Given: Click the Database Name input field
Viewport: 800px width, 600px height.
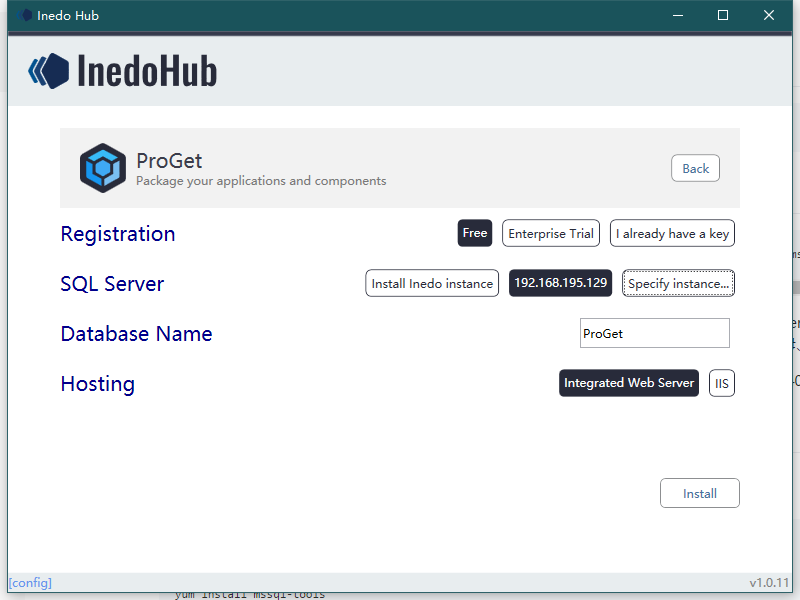Looking at the screenshot, I should tap(655, 333).
